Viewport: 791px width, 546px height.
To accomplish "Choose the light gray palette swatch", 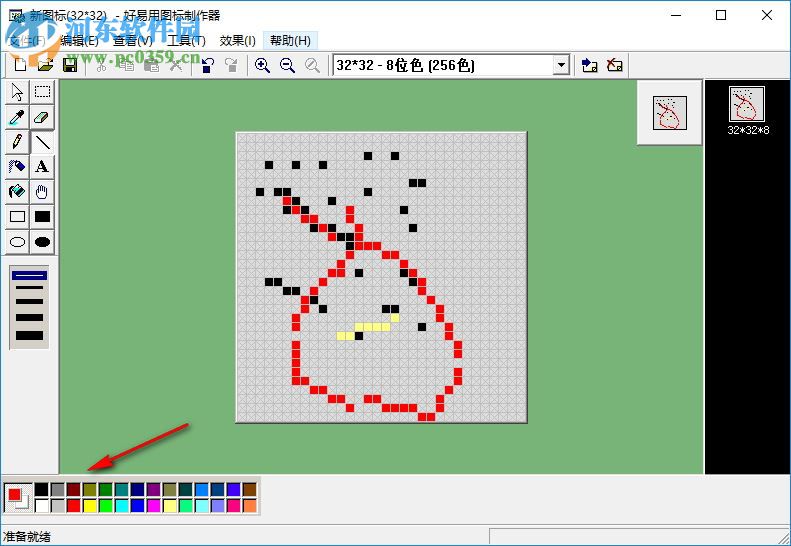I will 58,505.
